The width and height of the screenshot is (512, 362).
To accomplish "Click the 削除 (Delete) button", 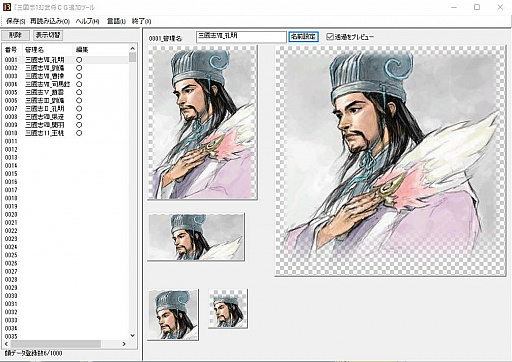I will click(15, 35).
